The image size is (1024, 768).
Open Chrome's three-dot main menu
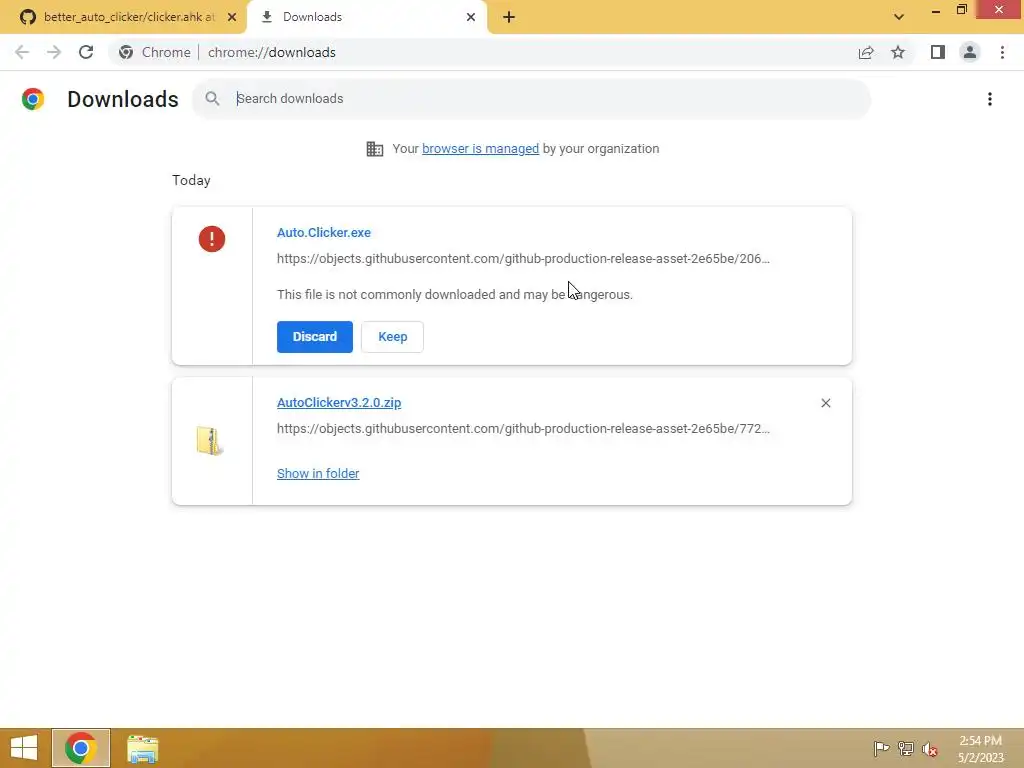[x=1002, y=52]
